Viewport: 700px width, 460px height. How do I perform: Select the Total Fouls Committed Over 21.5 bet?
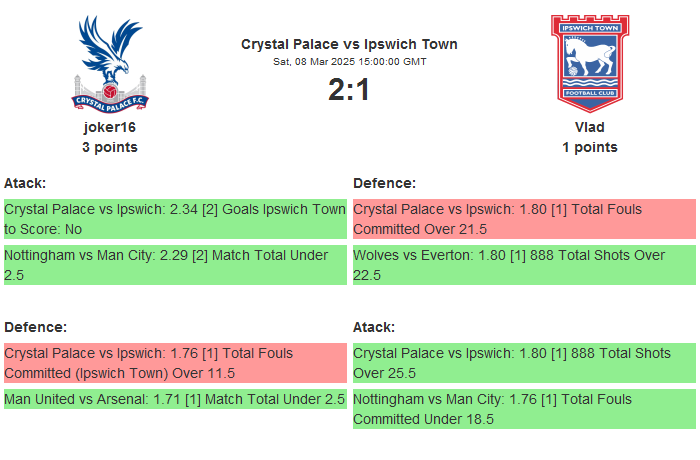[x=524, y=219]
